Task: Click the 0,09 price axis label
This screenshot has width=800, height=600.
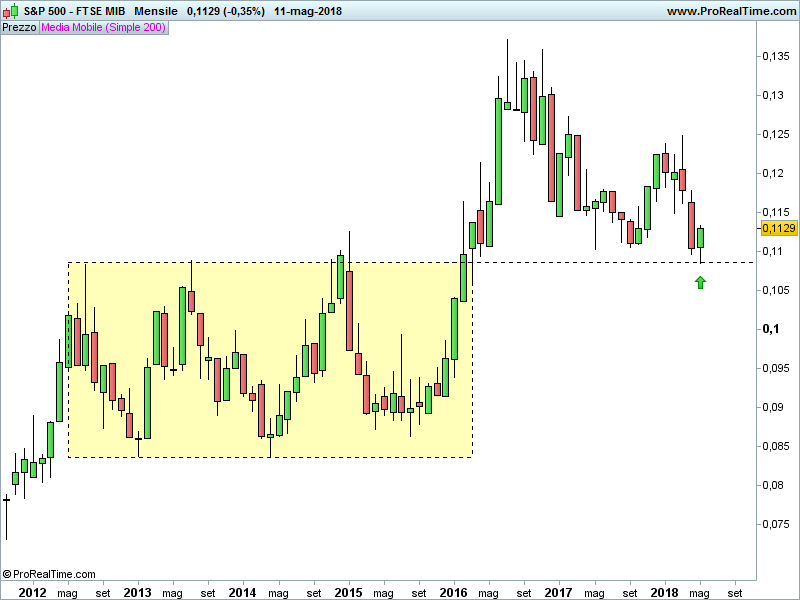Action: coord(772,407)
